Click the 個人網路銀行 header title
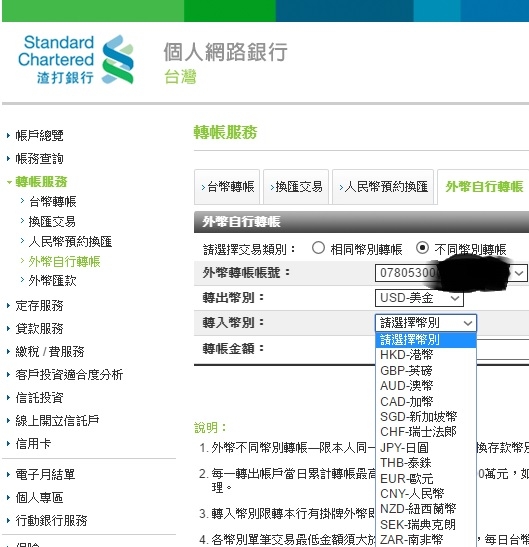529x547 pixels. tap(225, 52)
